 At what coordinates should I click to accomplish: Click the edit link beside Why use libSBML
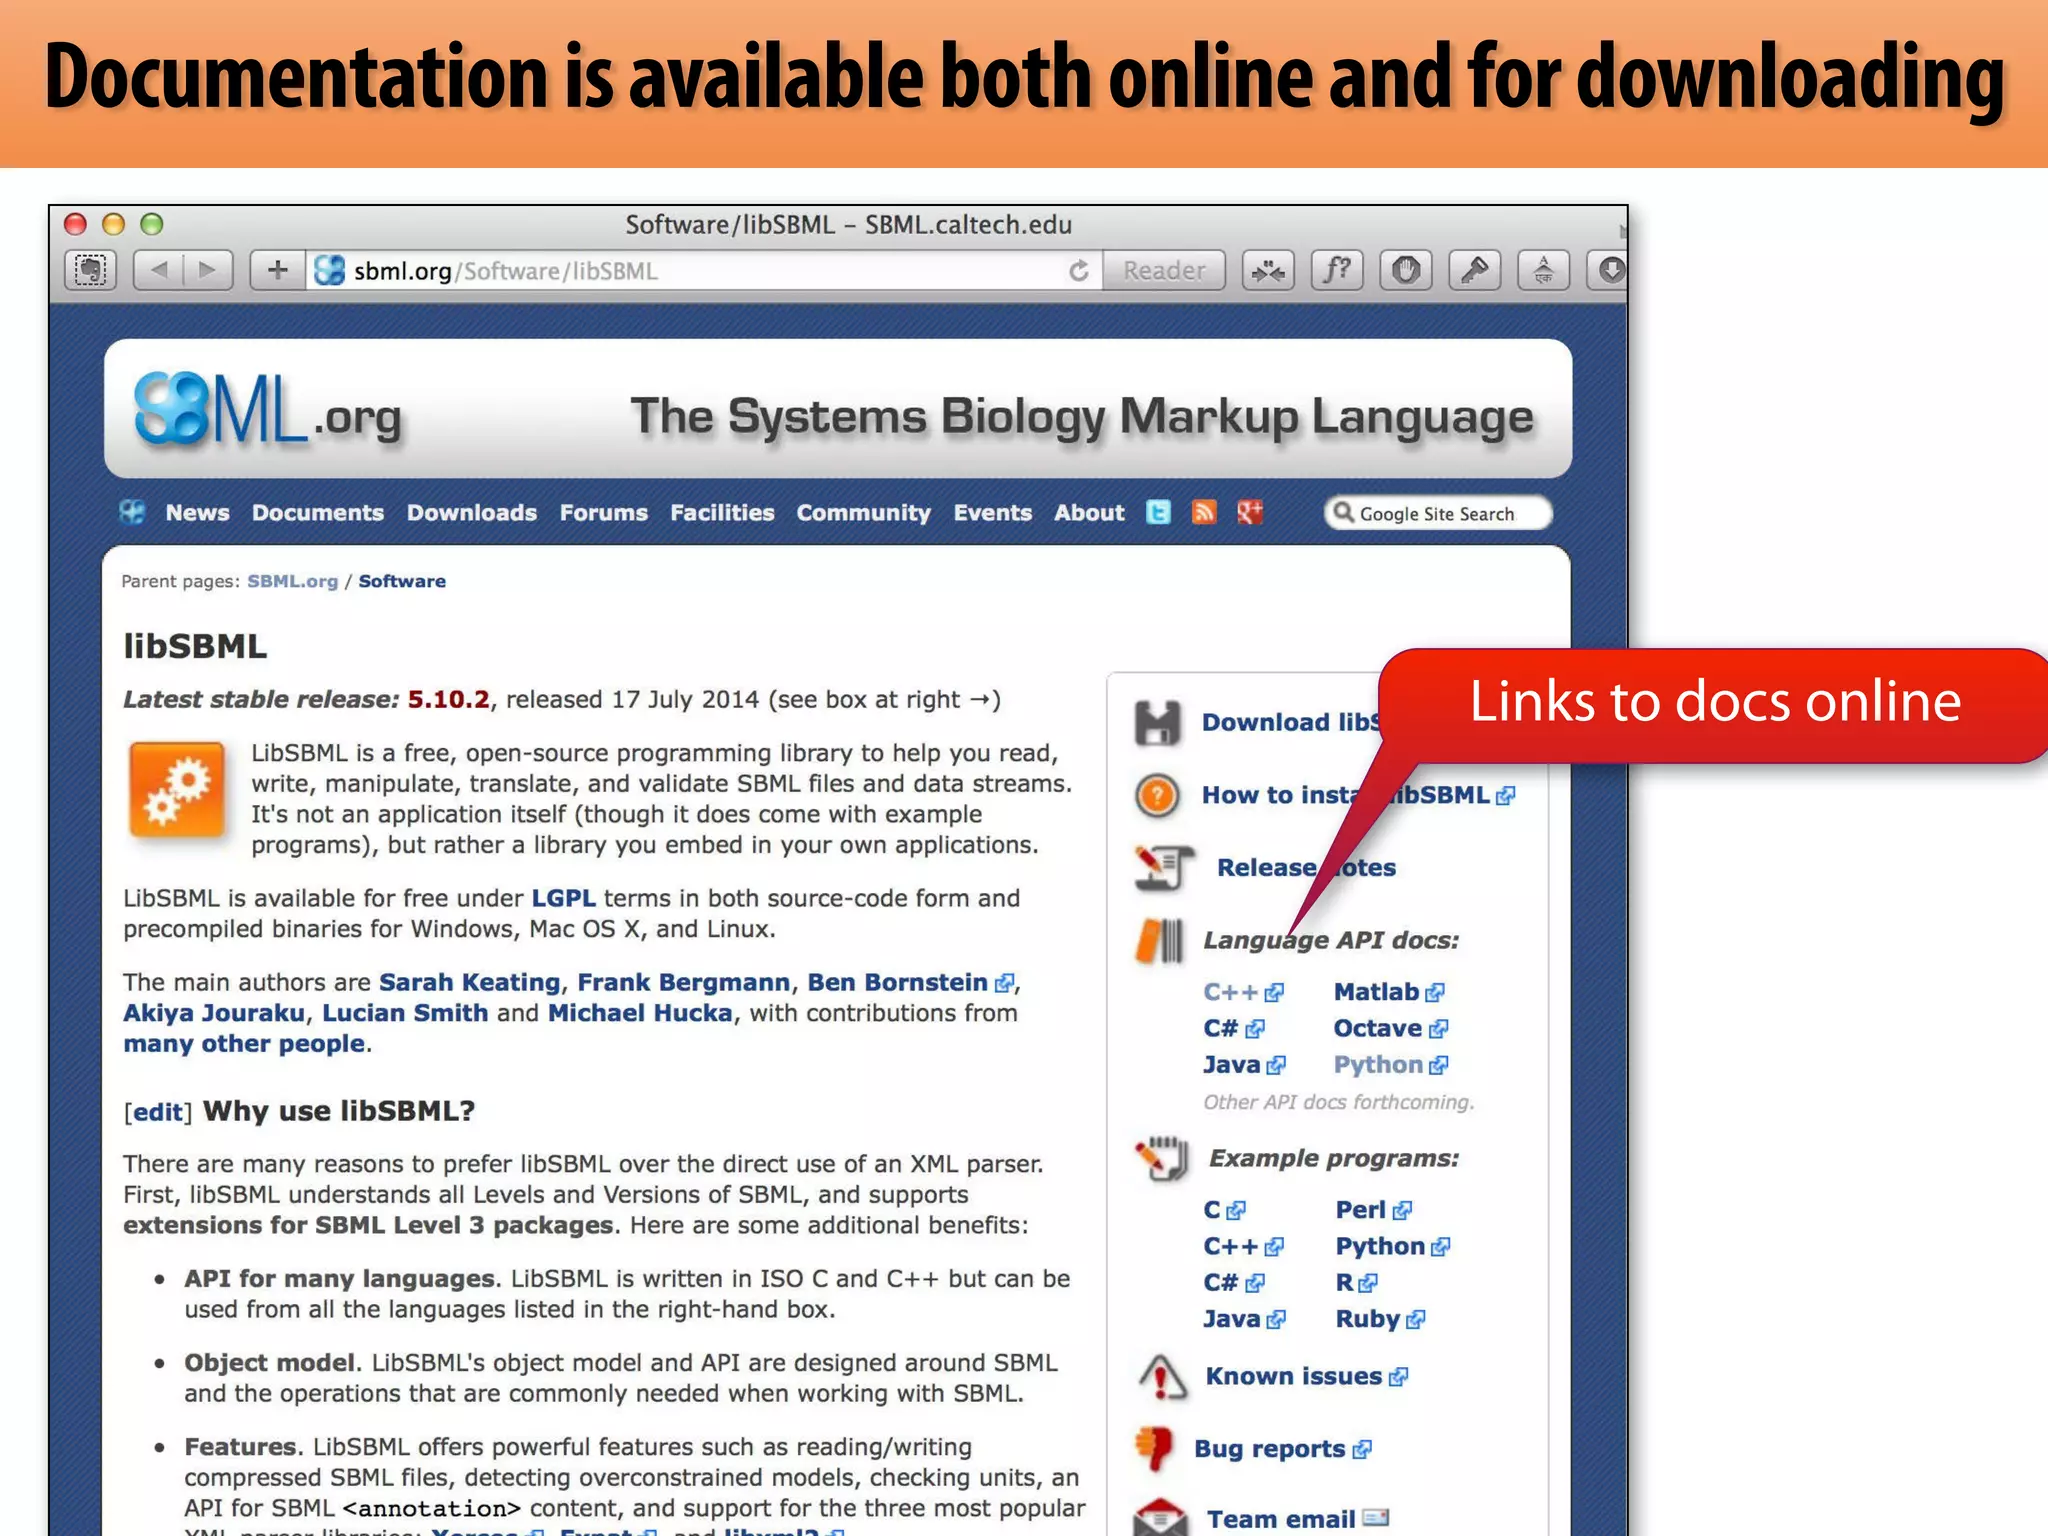[x=158, y=1112]
